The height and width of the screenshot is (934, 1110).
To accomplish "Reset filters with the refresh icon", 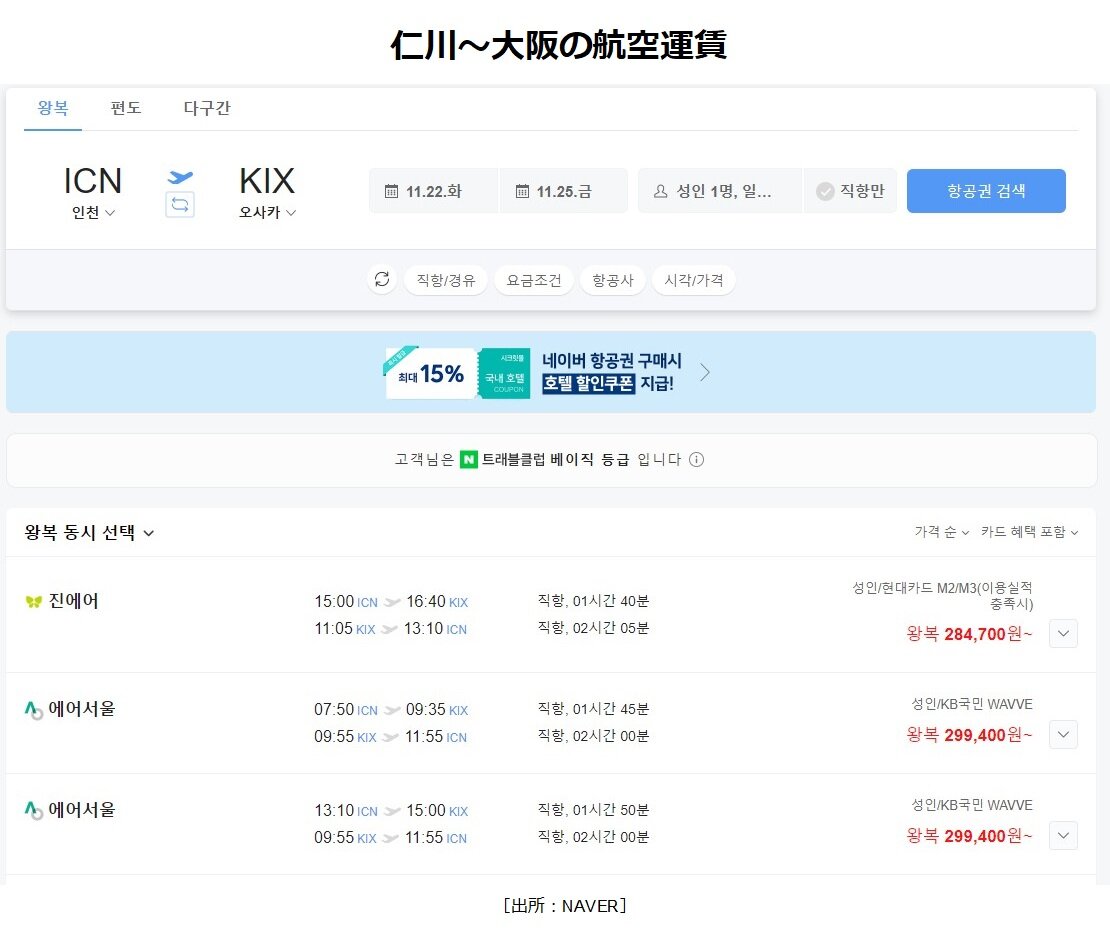I will (x=382, y=279).
